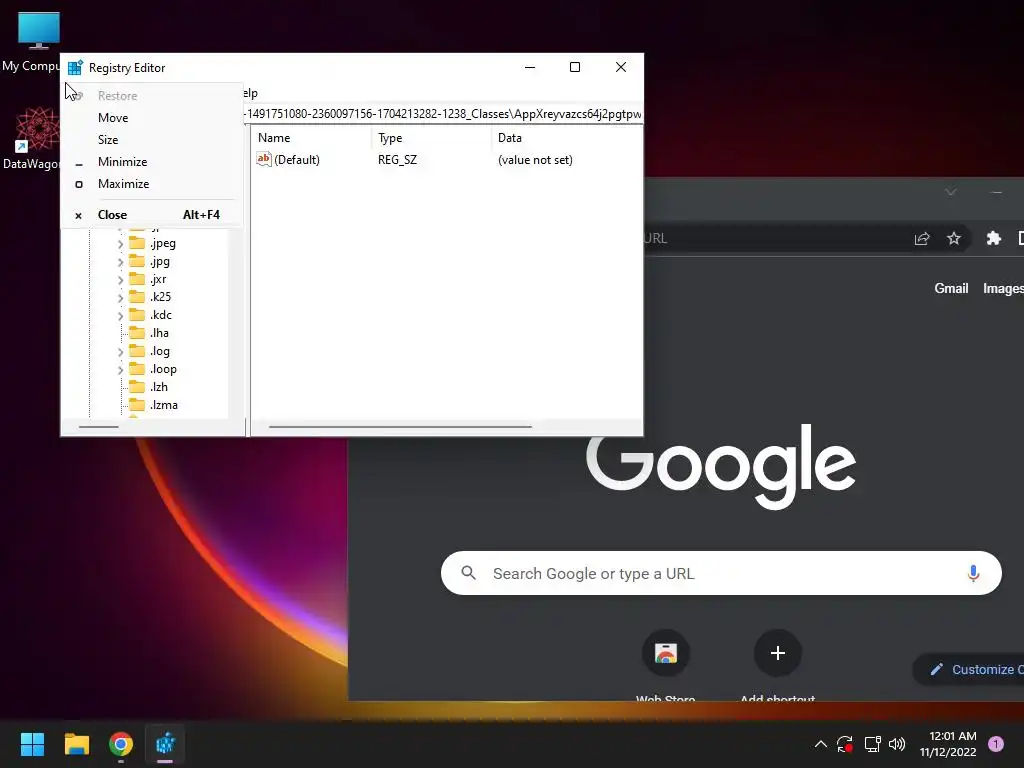Open Gmail link in Chrome

point(951,288)
